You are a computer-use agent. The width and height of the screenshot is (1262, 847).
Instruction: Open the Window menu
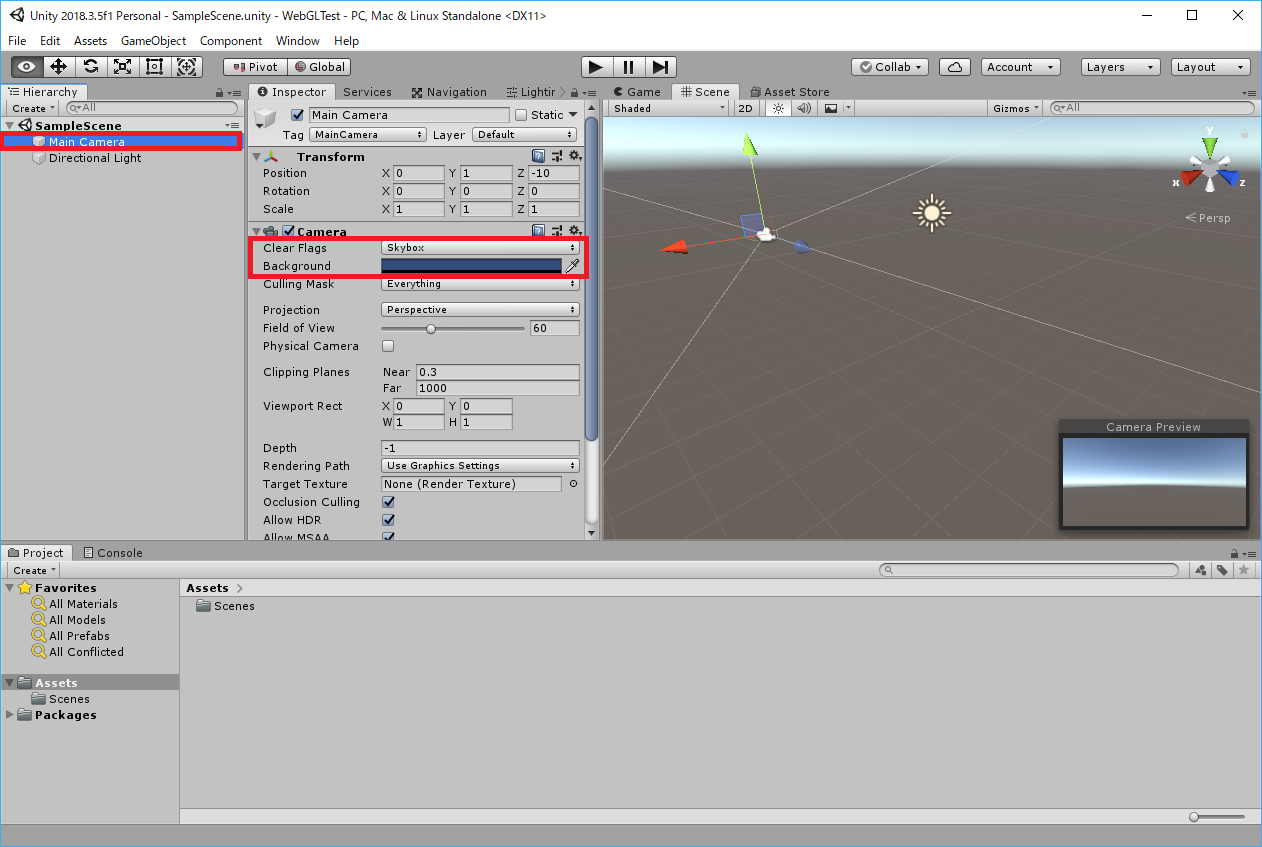point(298,41)
